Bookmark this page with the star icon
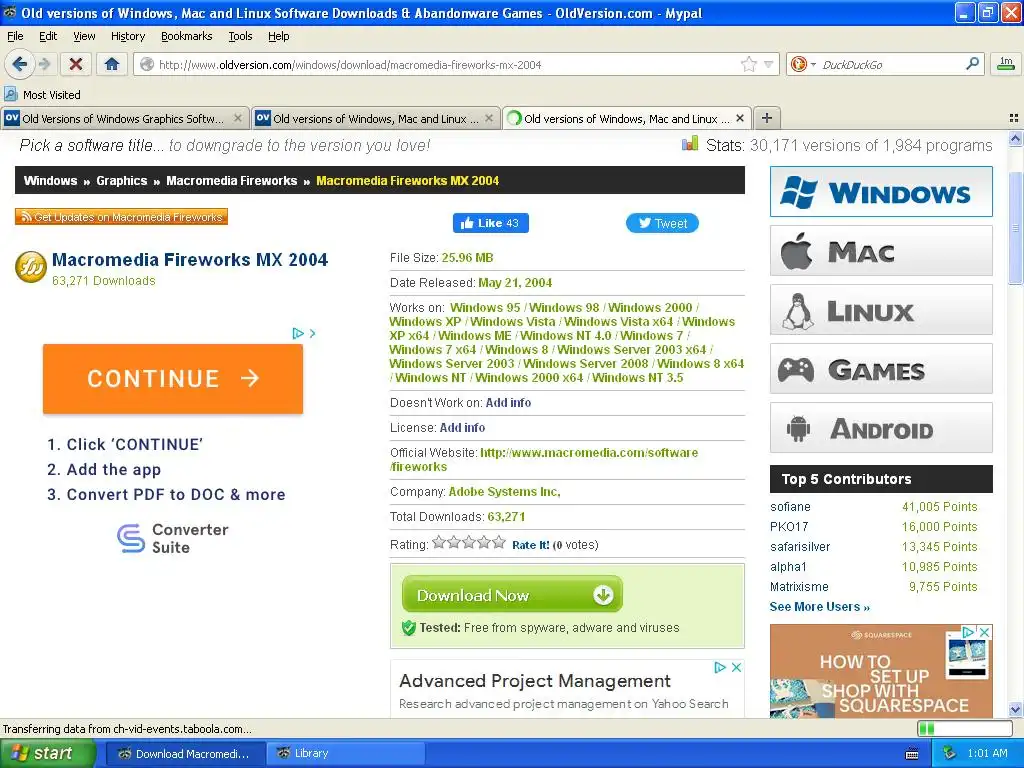Image resolution: width=1024 pixels, height=768 pixels. [748, 64]
